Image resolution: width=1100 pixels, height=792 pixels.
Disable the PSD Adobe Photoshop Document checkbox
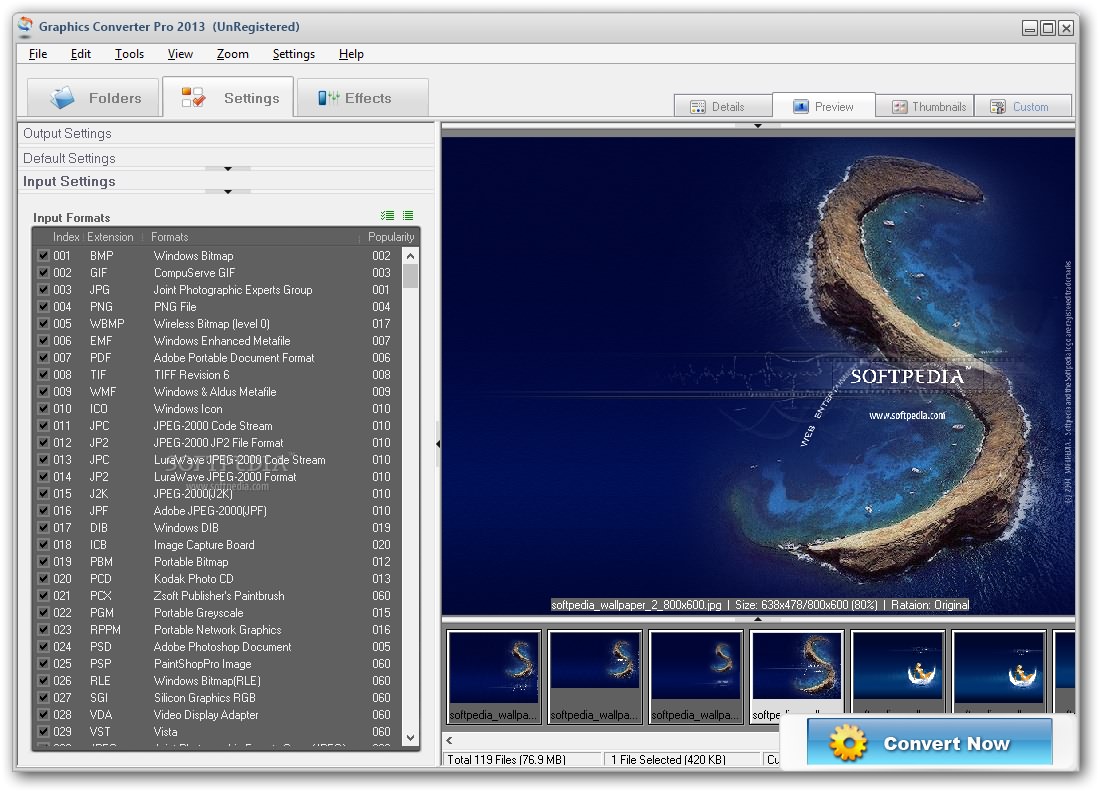[43, 647]
